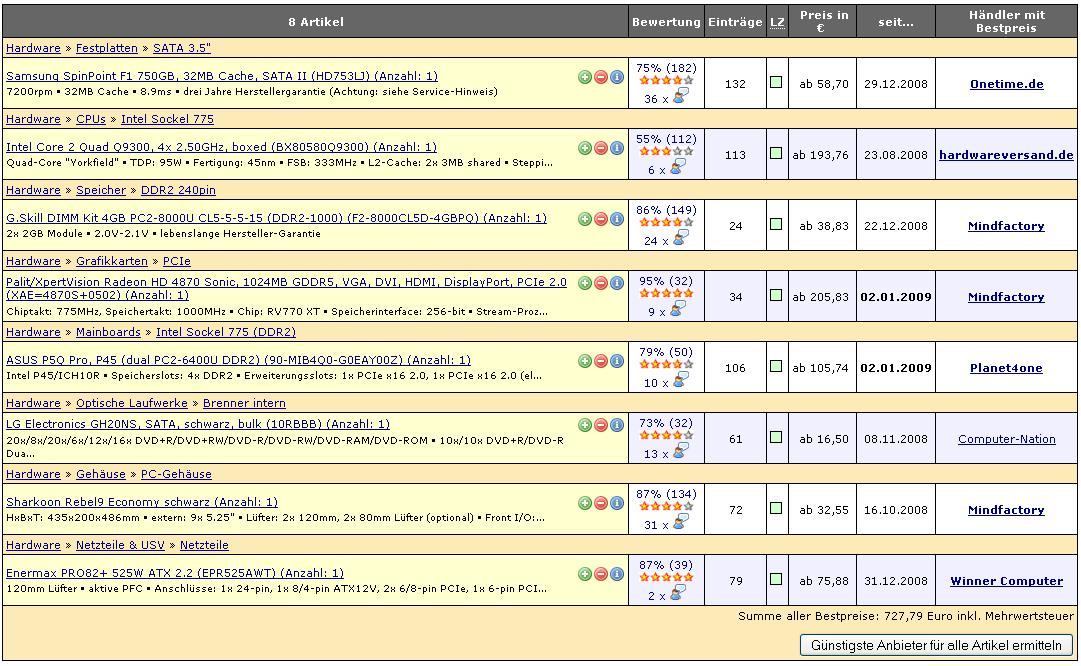Click minus icon for Sharkoon Rebel9 Economy

click(x=600, y=503)
